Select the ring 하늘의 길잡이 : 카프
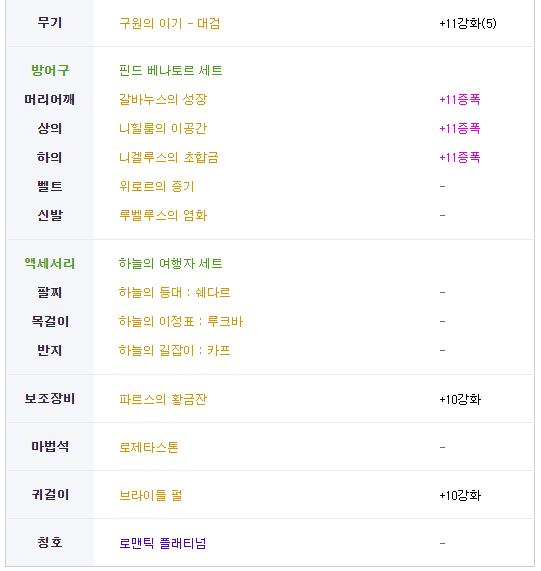Screen dimensions: 541x571 tap(174, 350)
